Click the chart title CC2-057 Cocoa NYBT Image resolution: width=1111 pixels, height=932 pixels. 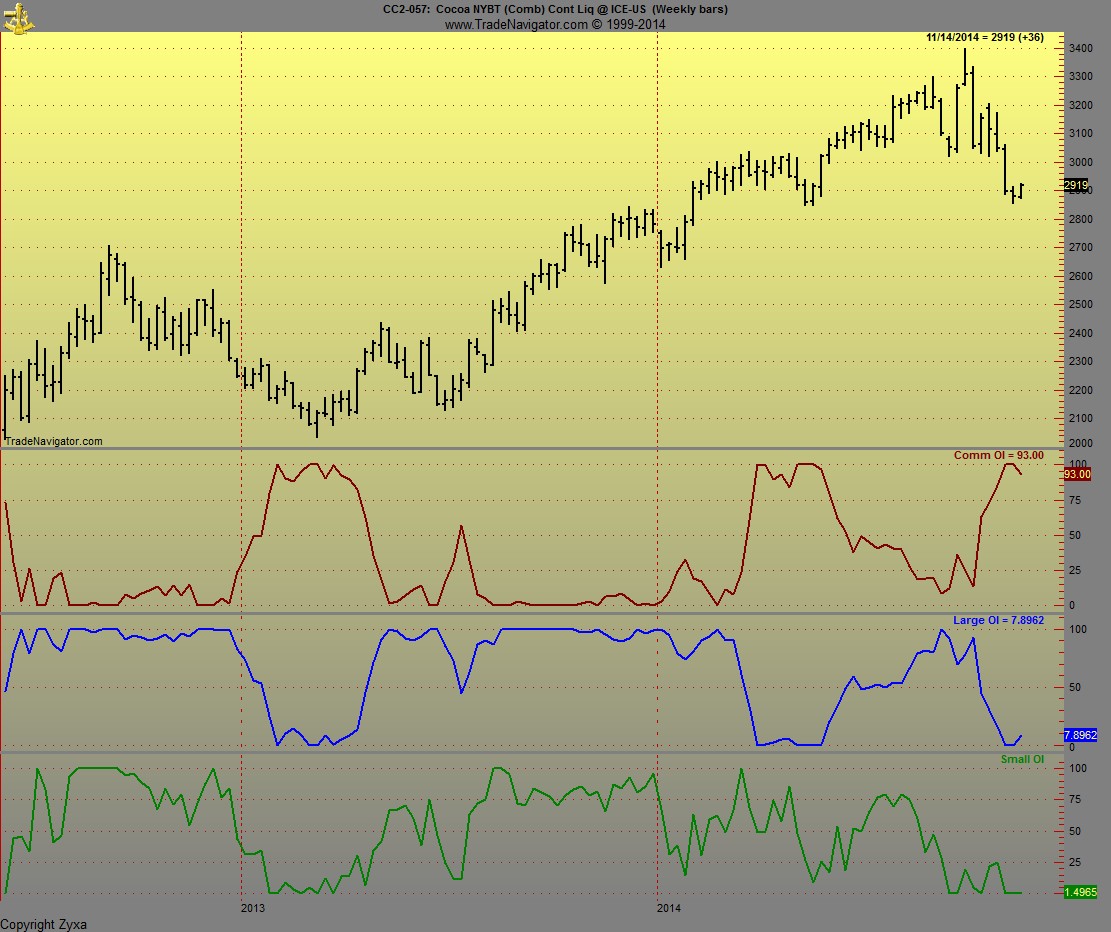click(x=555, y=9)
